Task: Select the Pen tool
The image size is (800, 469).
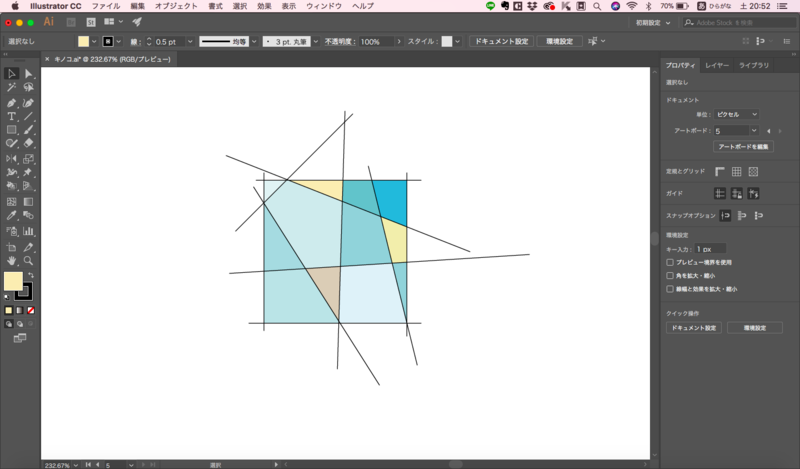Action: (11, 103)
